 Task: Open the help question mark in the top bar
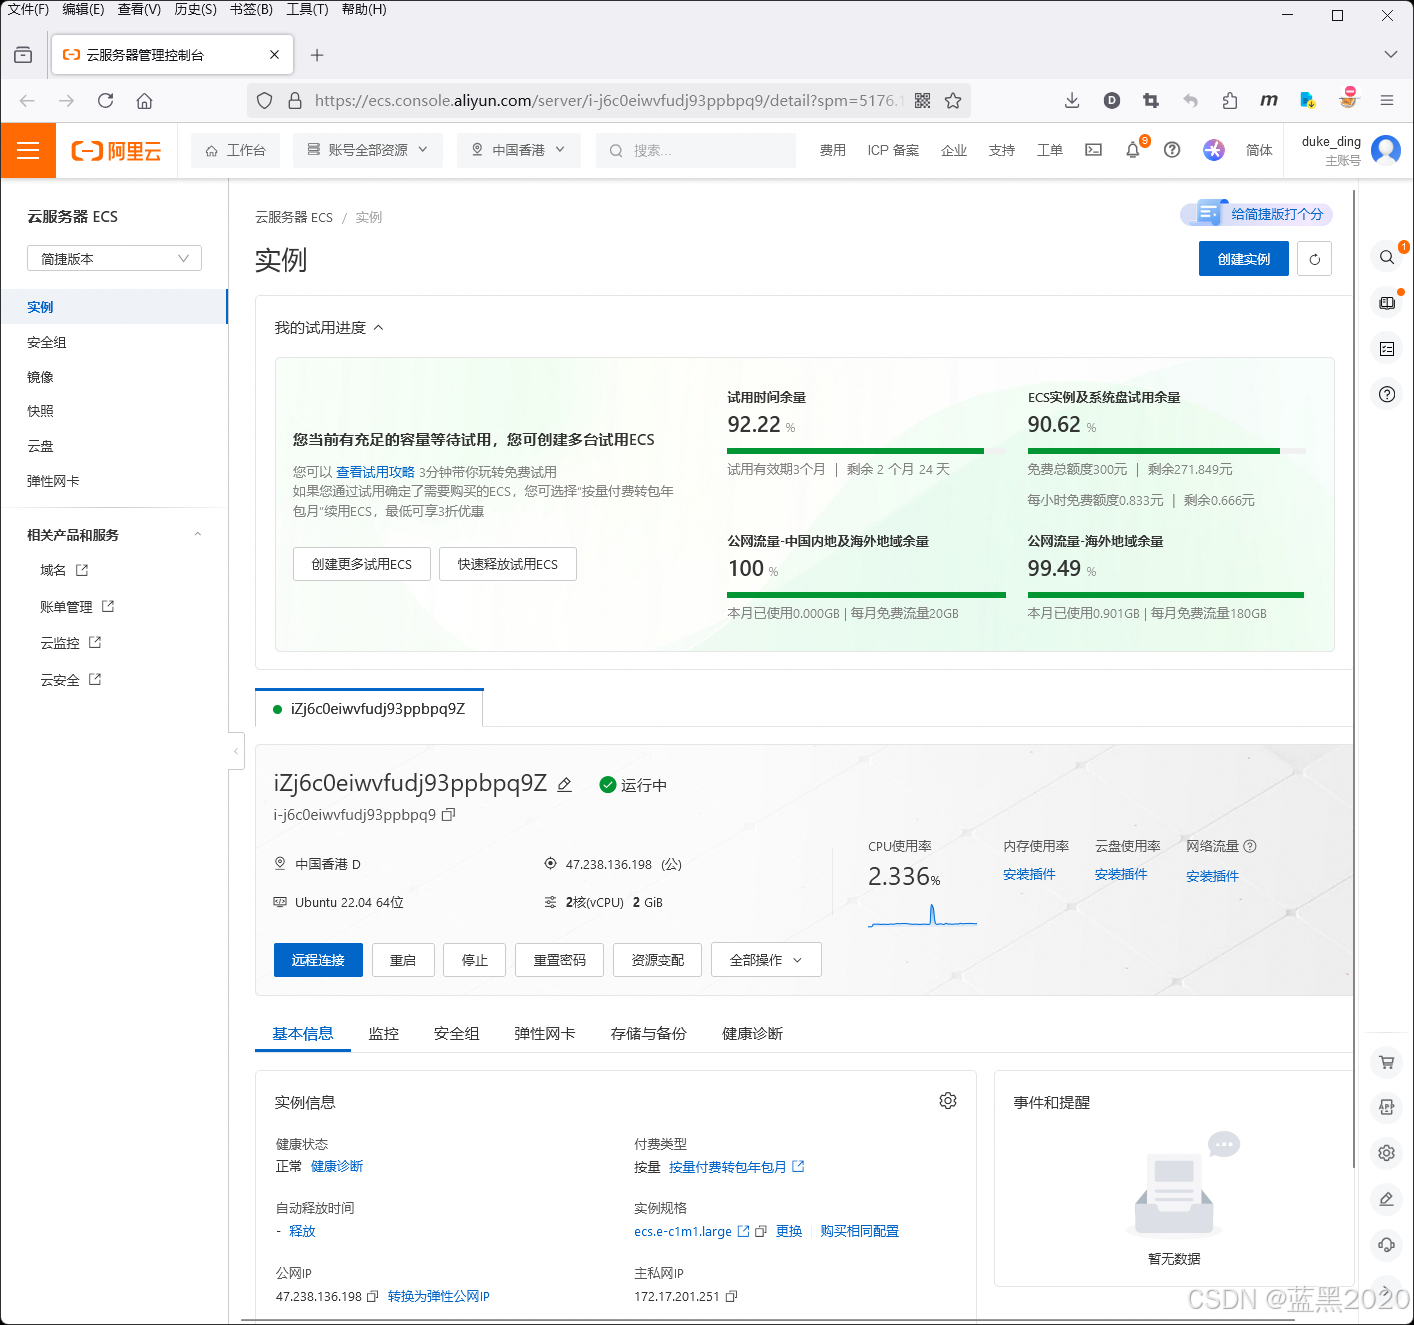(x=1172, y=150)
